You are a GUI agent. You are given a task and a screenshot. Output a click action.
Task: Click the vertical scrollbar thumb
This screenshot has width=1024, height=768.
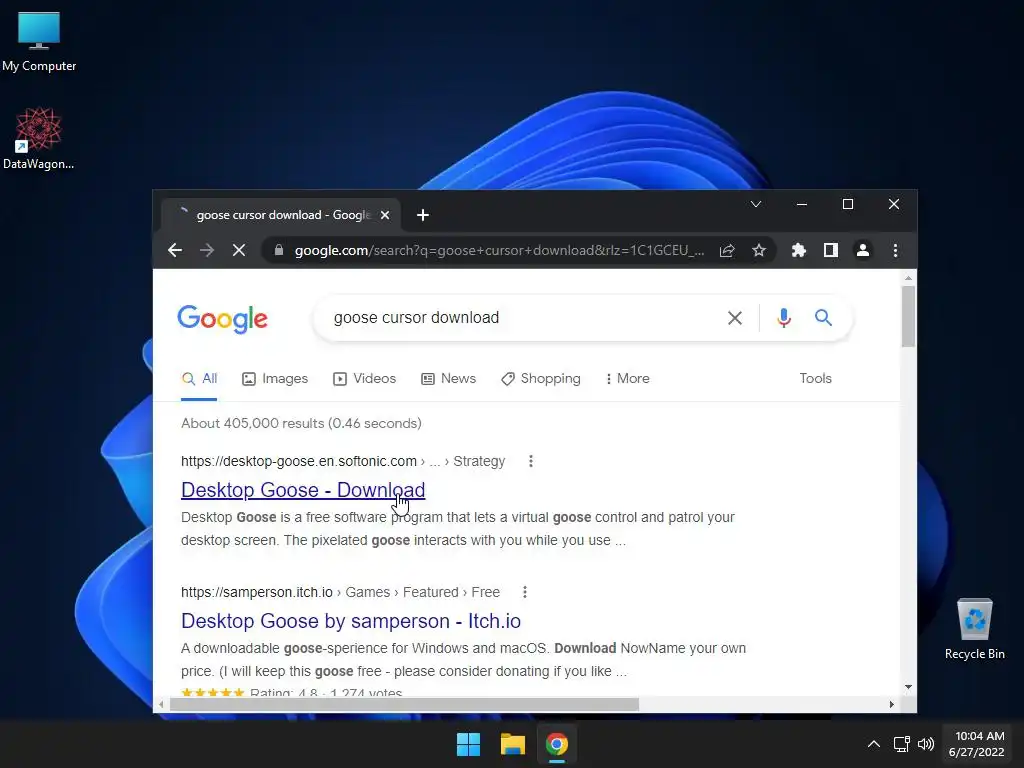[908, 317]
